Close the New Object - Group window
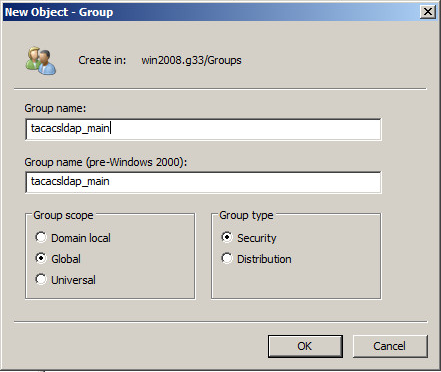This screenshot has height=372, width=441. pyautogui.click(x=428, y=12)
